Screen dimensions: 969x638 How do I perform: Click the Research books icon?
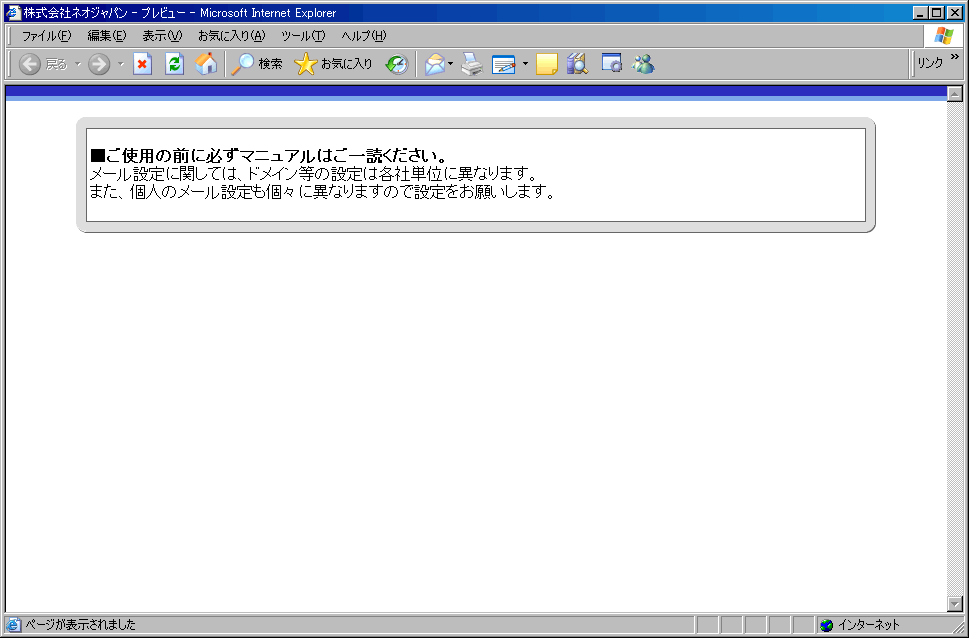pos(577,64)
